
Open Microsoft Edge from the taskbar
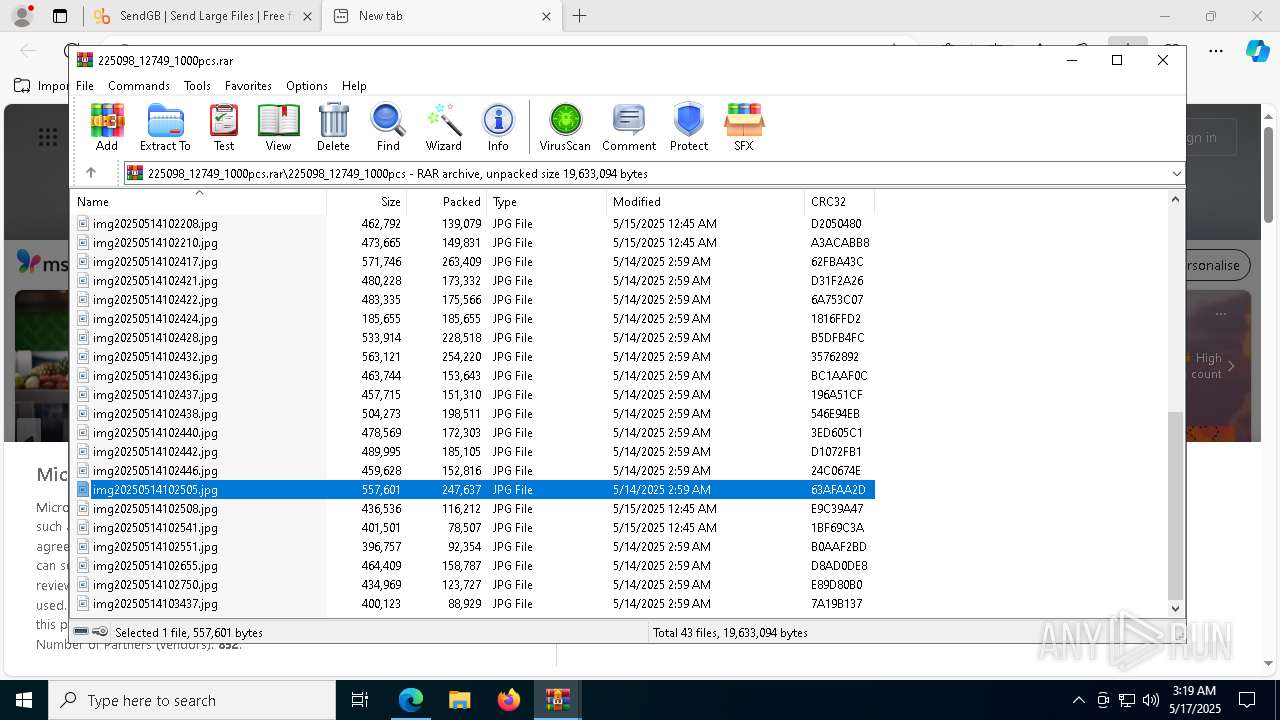coord(411,700)
